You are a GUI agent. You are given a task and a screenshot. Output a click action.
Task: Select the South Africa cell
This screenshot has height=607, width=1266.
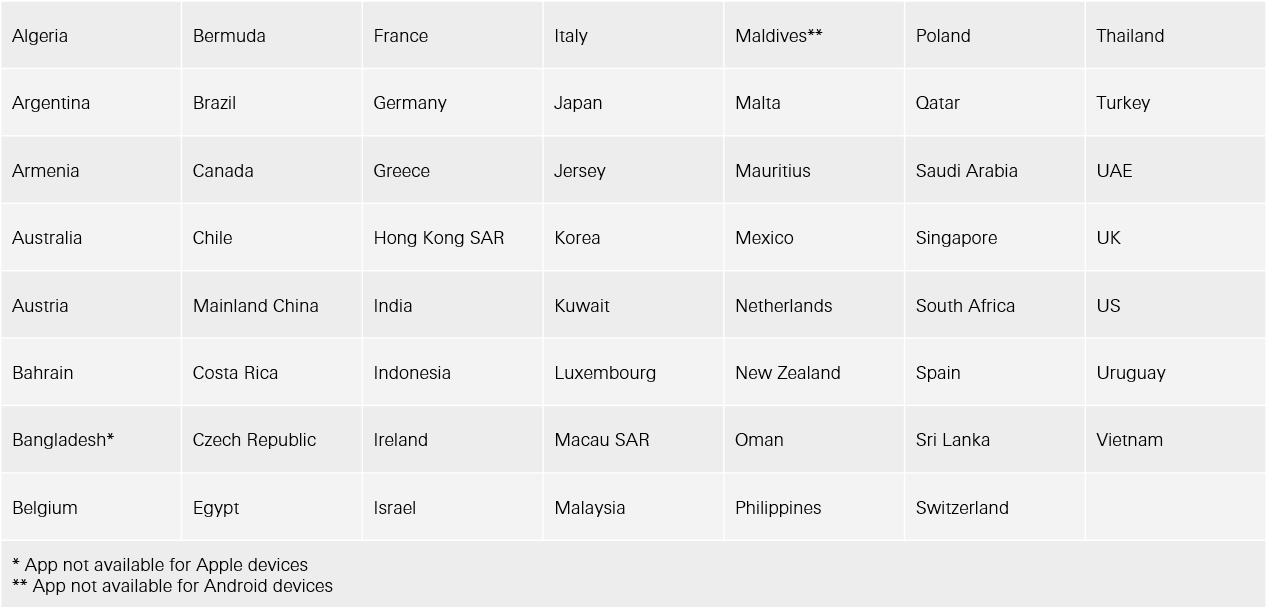click(965, 306)
